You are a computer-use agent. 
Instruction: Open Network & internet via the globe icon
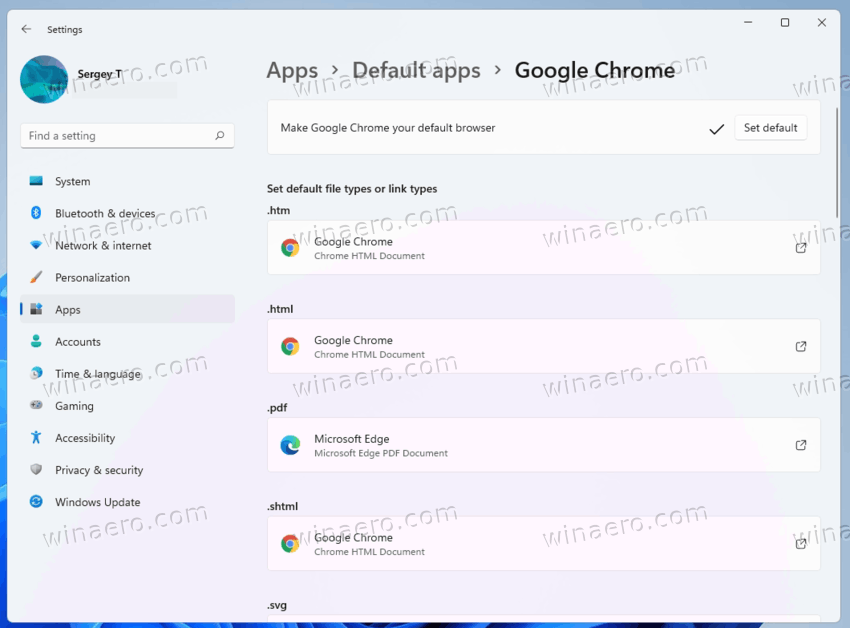click(36, 245)
